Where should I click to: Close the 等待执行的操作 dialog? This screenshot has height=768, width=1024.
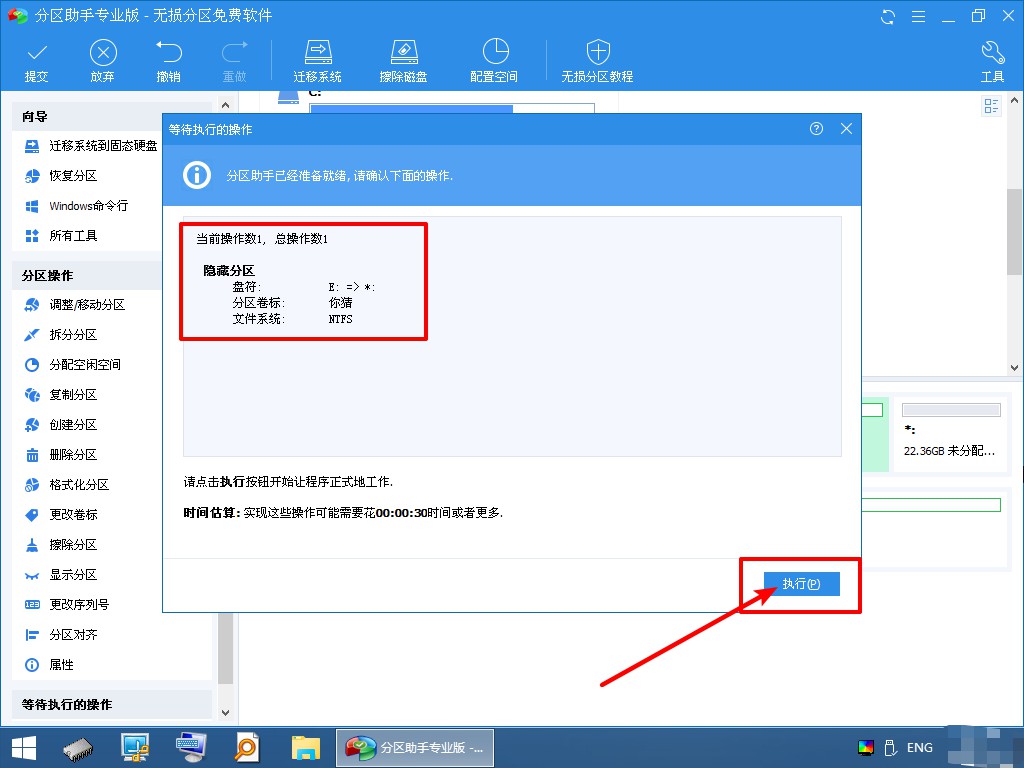click(846, 129)
